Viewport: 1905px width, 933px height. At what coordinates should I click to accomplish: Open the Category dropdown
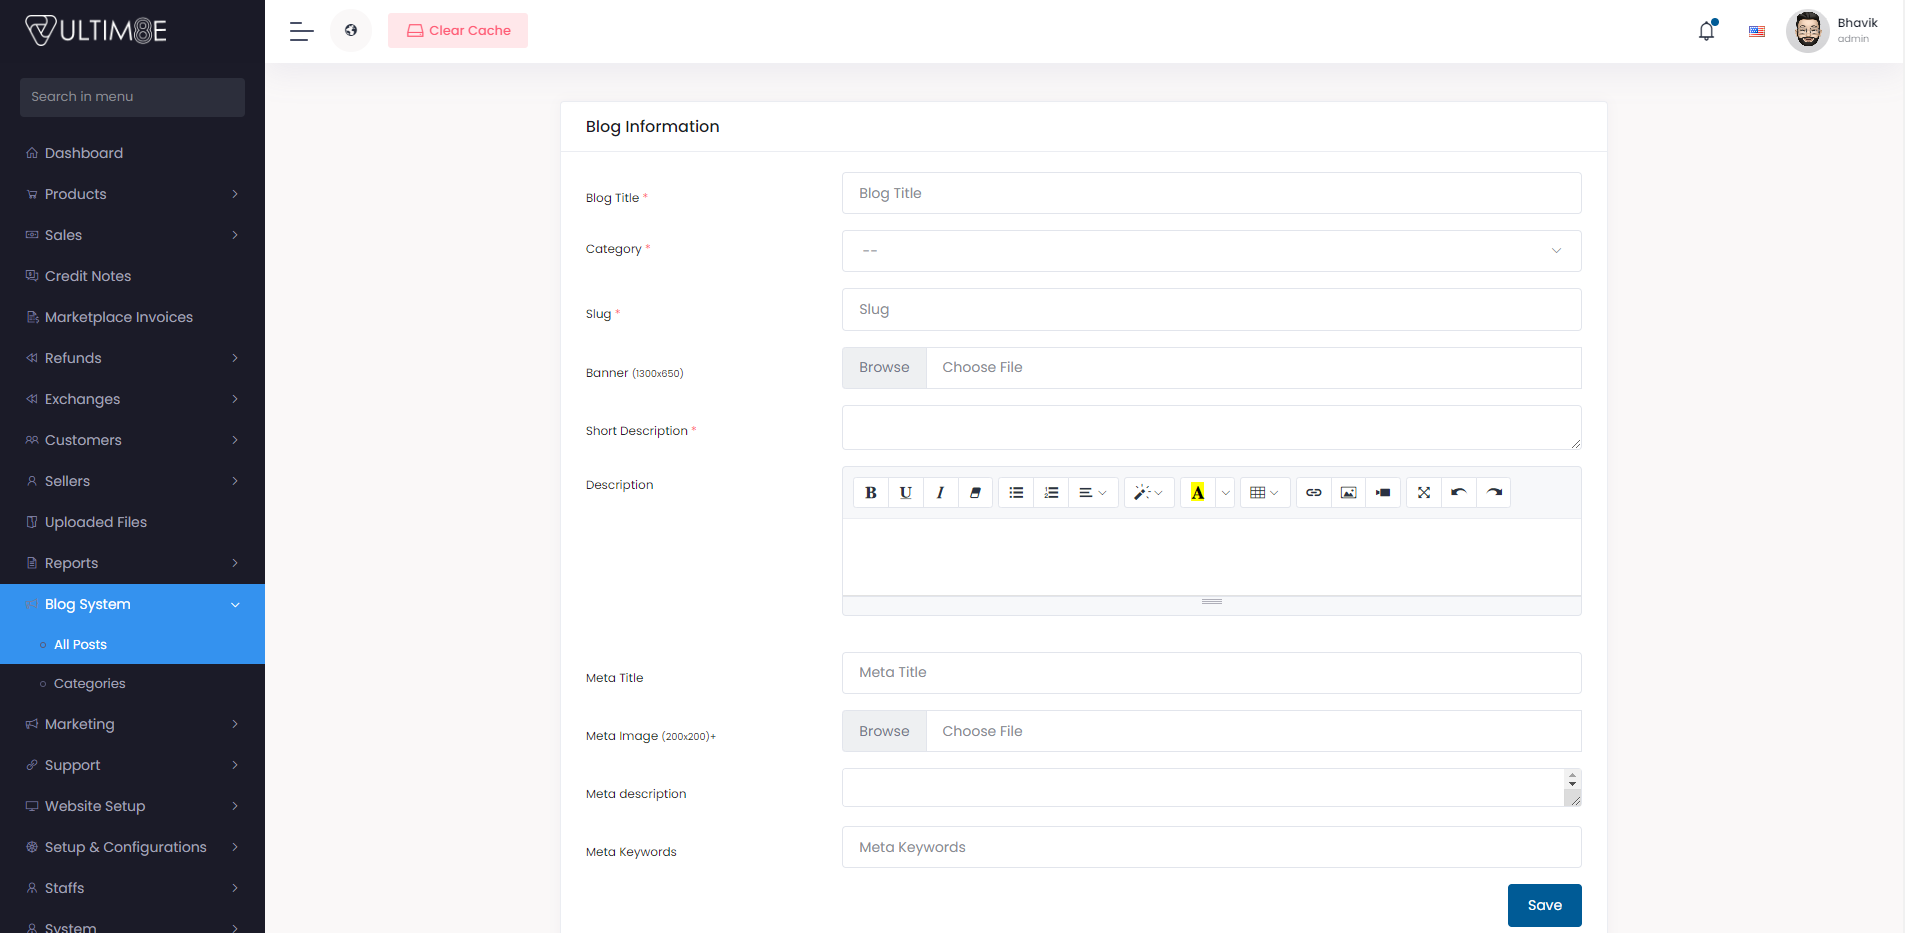1211,251
